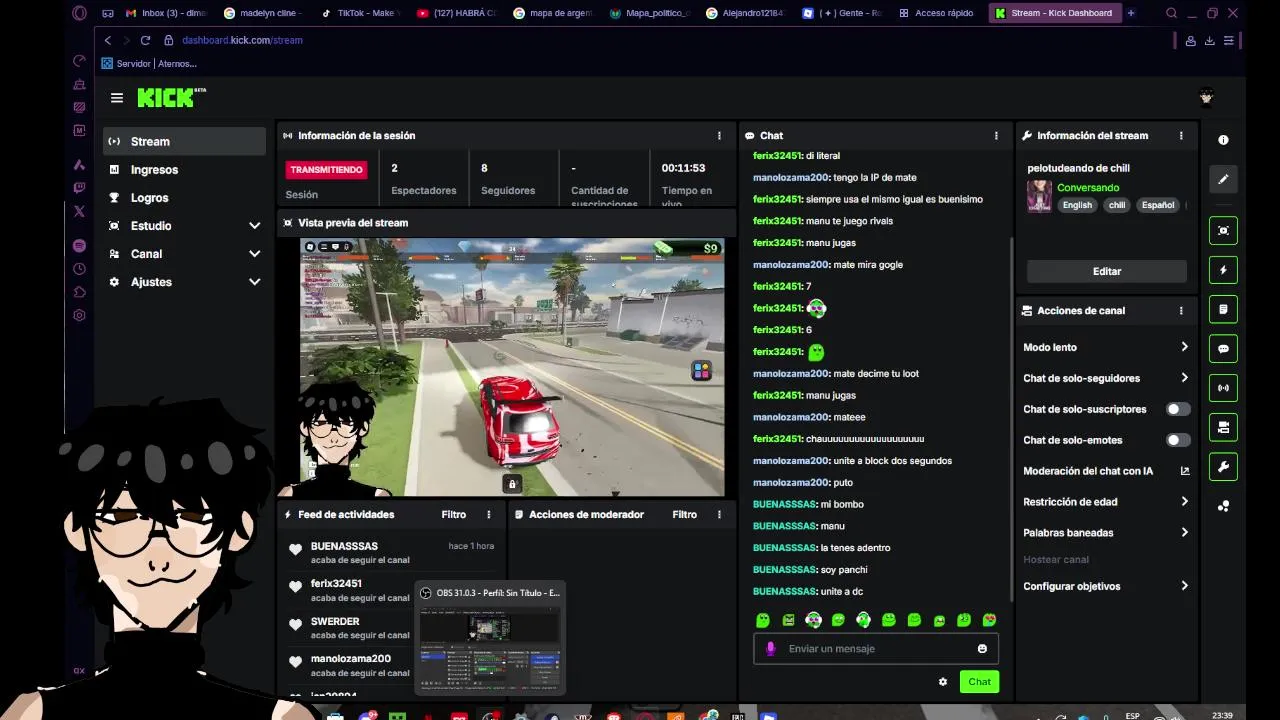The height and width of the screenshot is (720, 1280).
Task: Select Stream in the sidebar
Action: pyautogui.click(x=185, y=142)
